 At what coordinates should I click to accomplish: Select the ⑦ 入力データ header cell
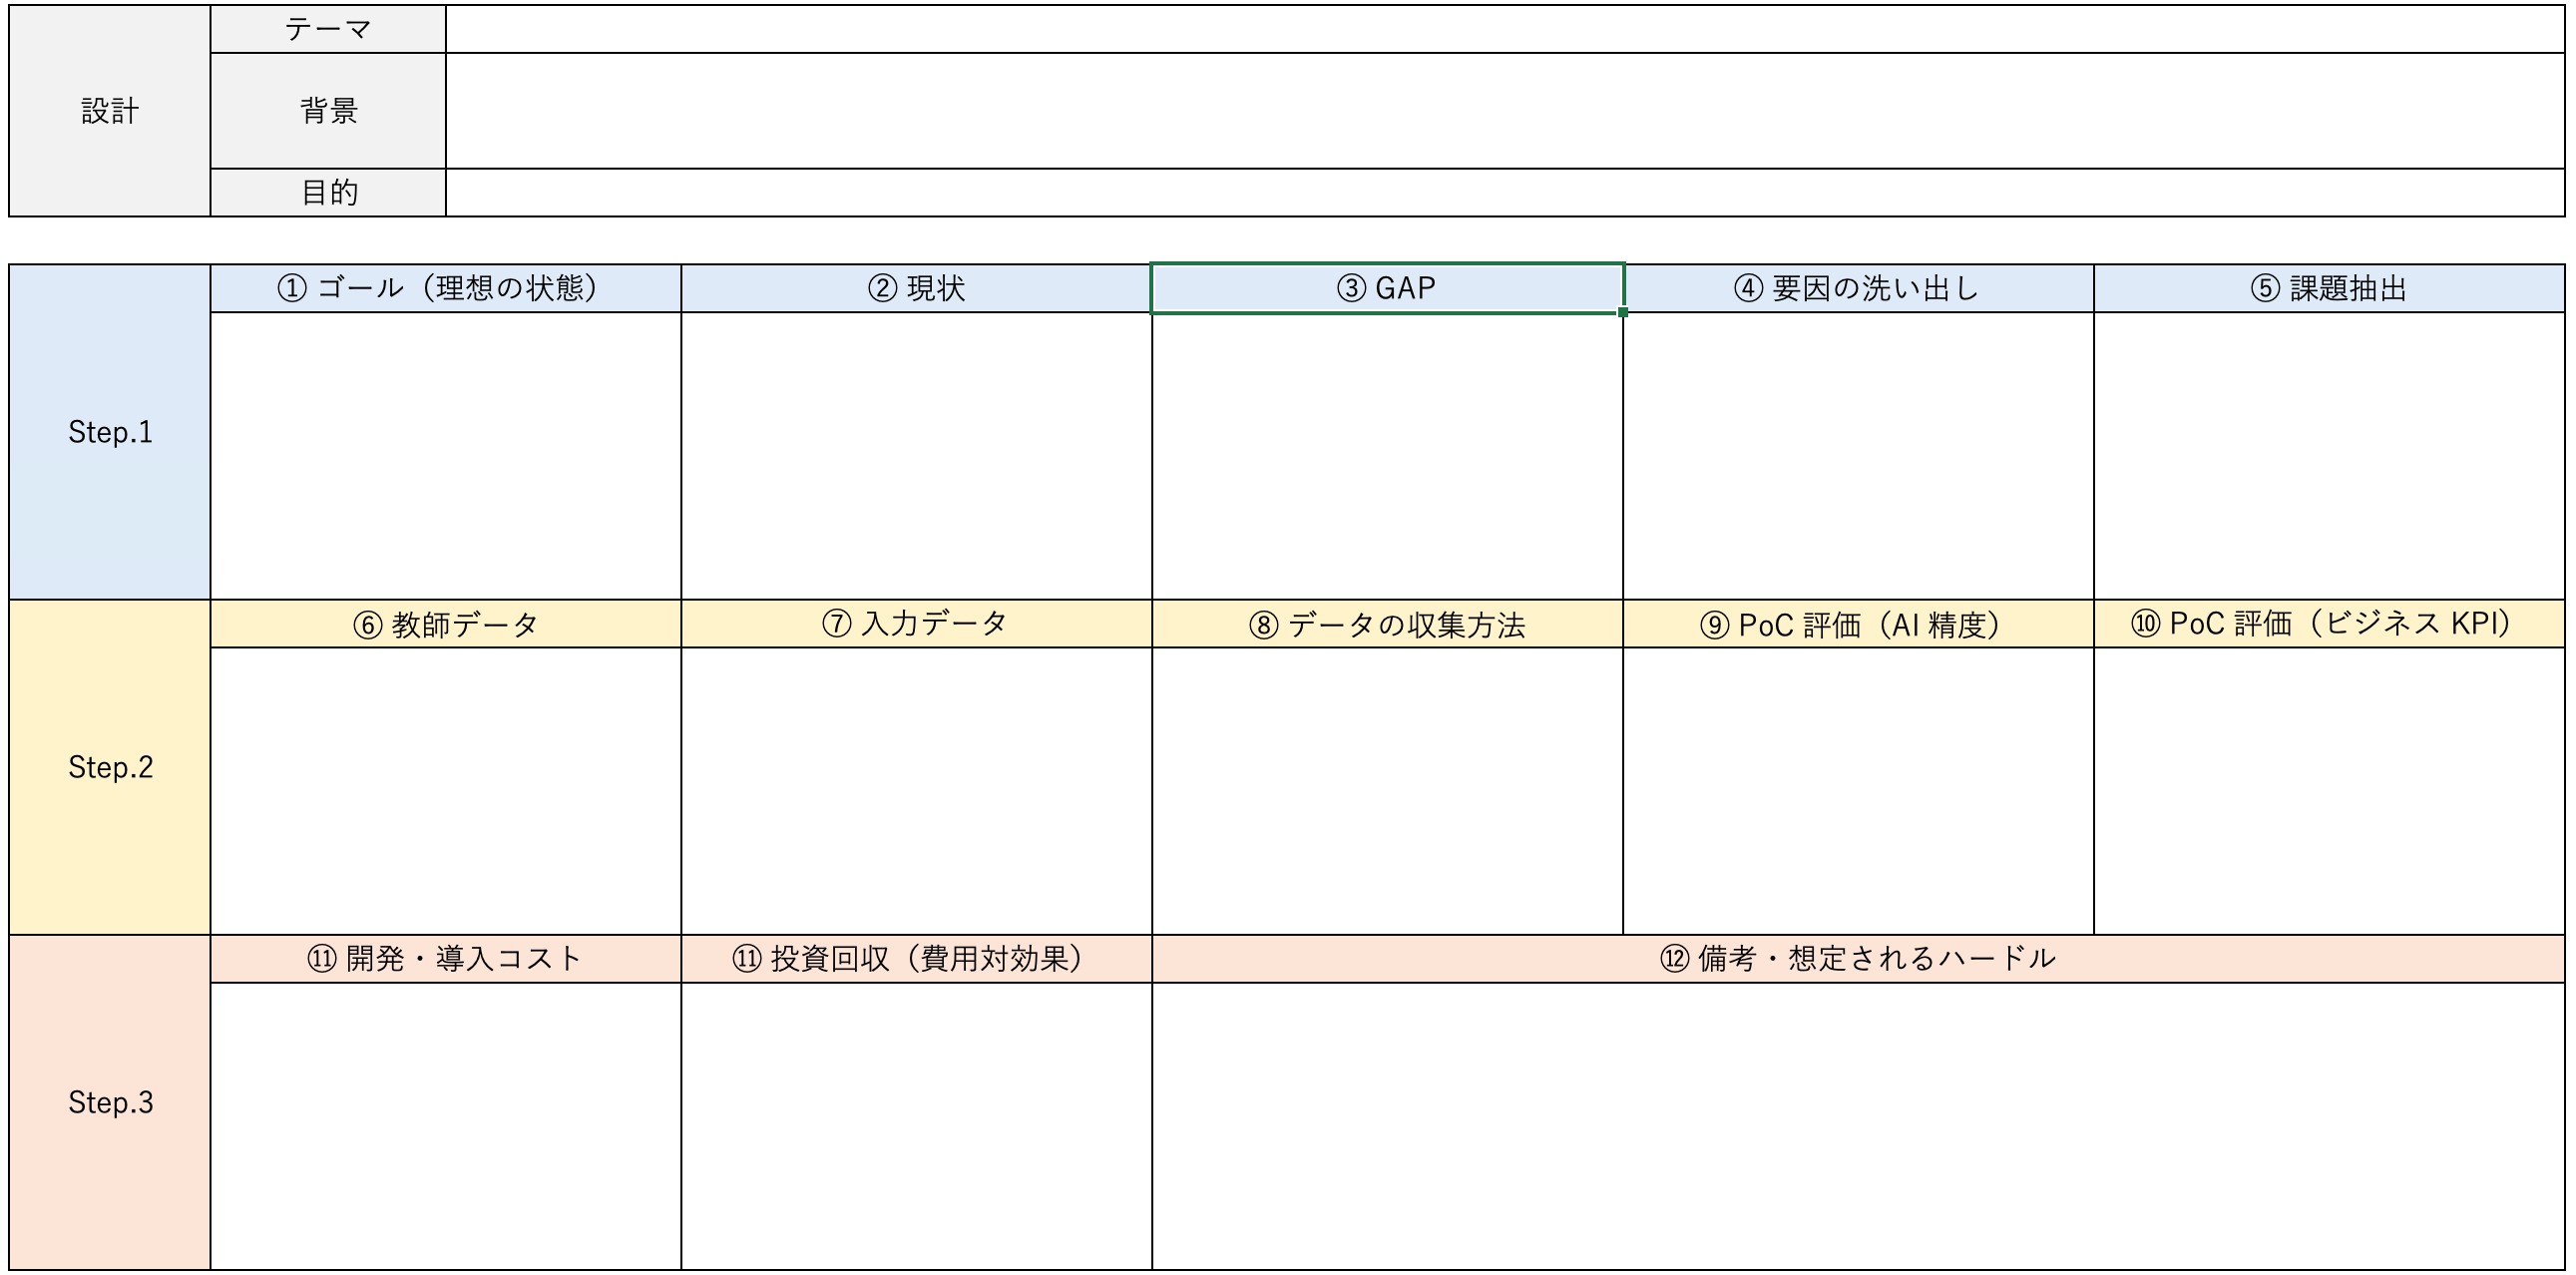(x=916, y=624)
